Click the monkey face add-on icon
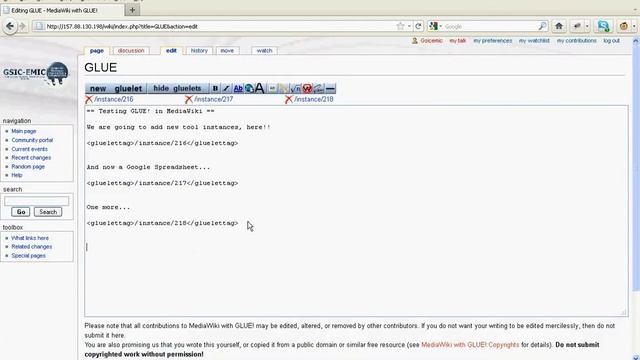 click(624, 26)
